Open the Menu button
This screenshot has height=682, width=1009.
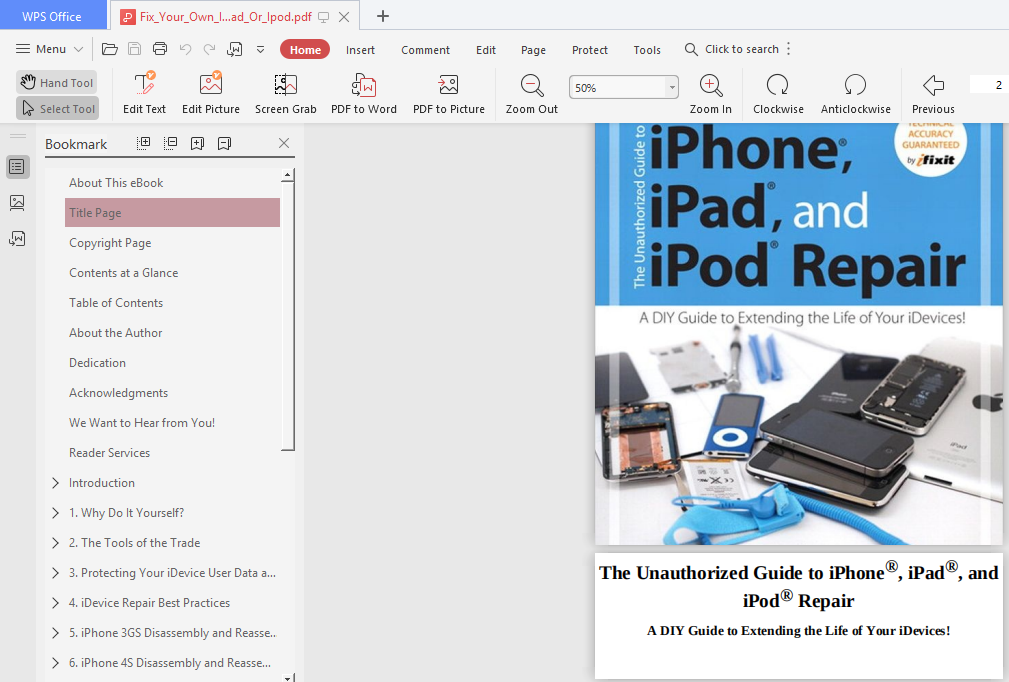coord(49,49)
